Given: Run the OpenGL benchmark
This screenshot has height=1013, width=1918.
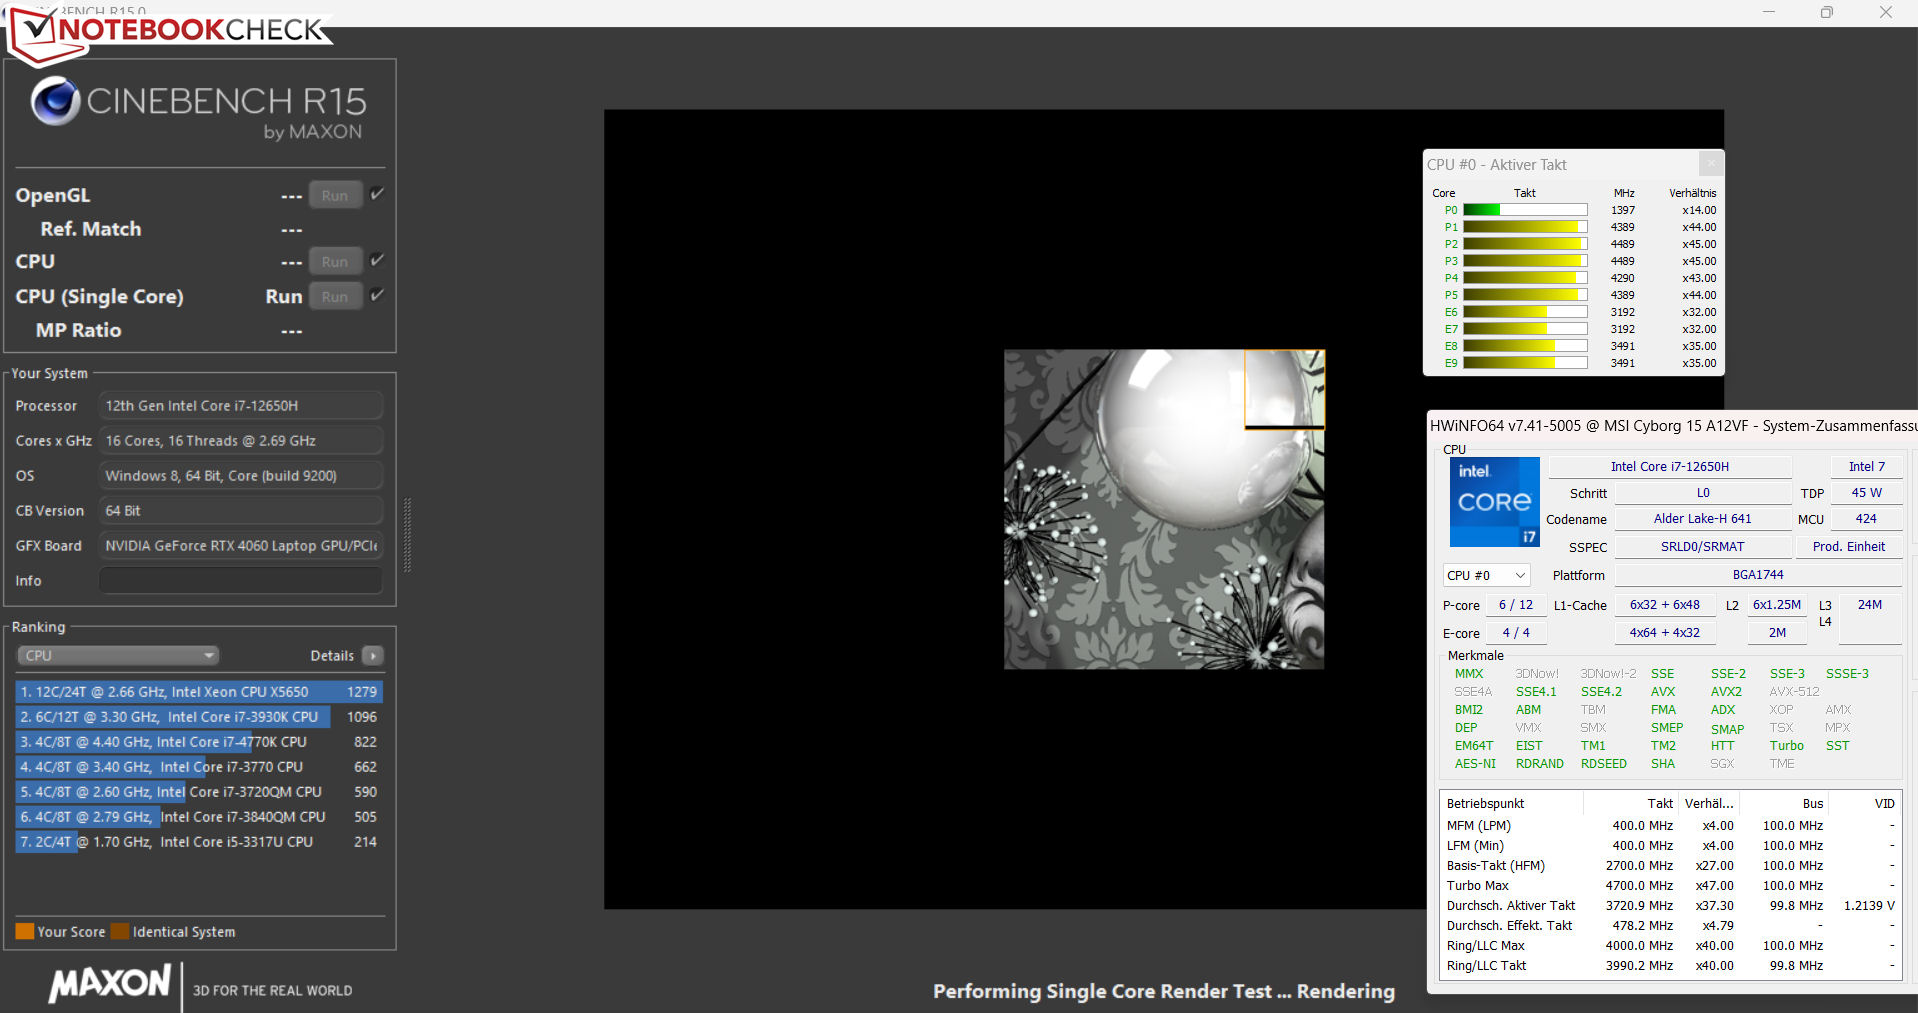Looking at the screenshot, I should pyautogui.click(x=335, y=195).
